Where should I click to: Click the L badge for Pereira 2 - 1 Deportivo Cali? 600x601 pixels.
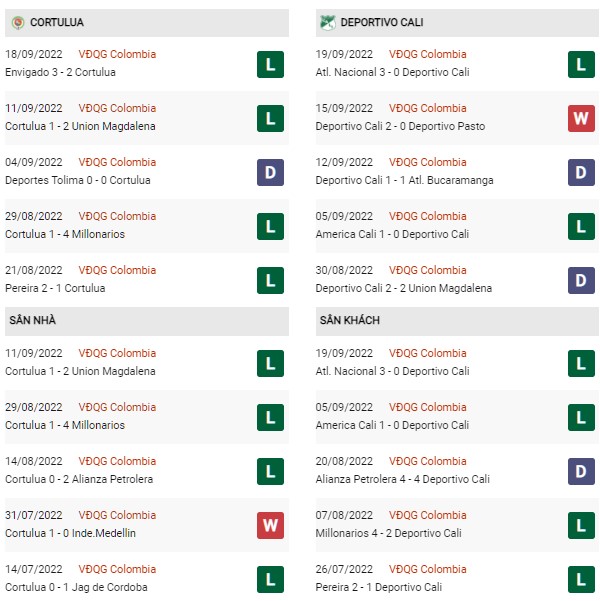pos(581,579)
